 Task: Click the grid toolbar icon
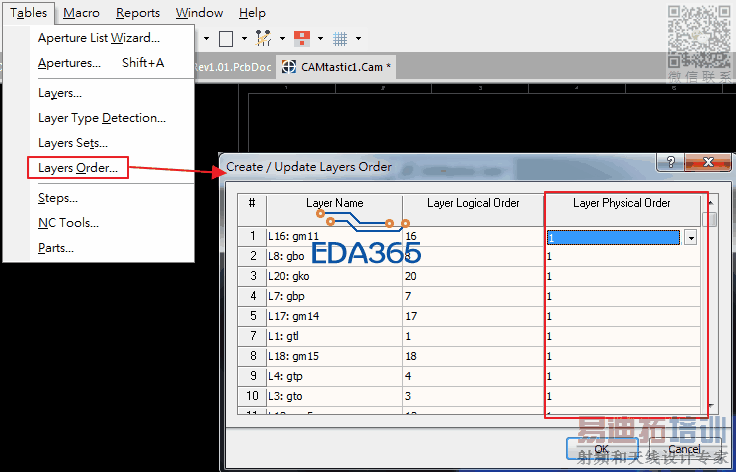click(x=340, y=38)
